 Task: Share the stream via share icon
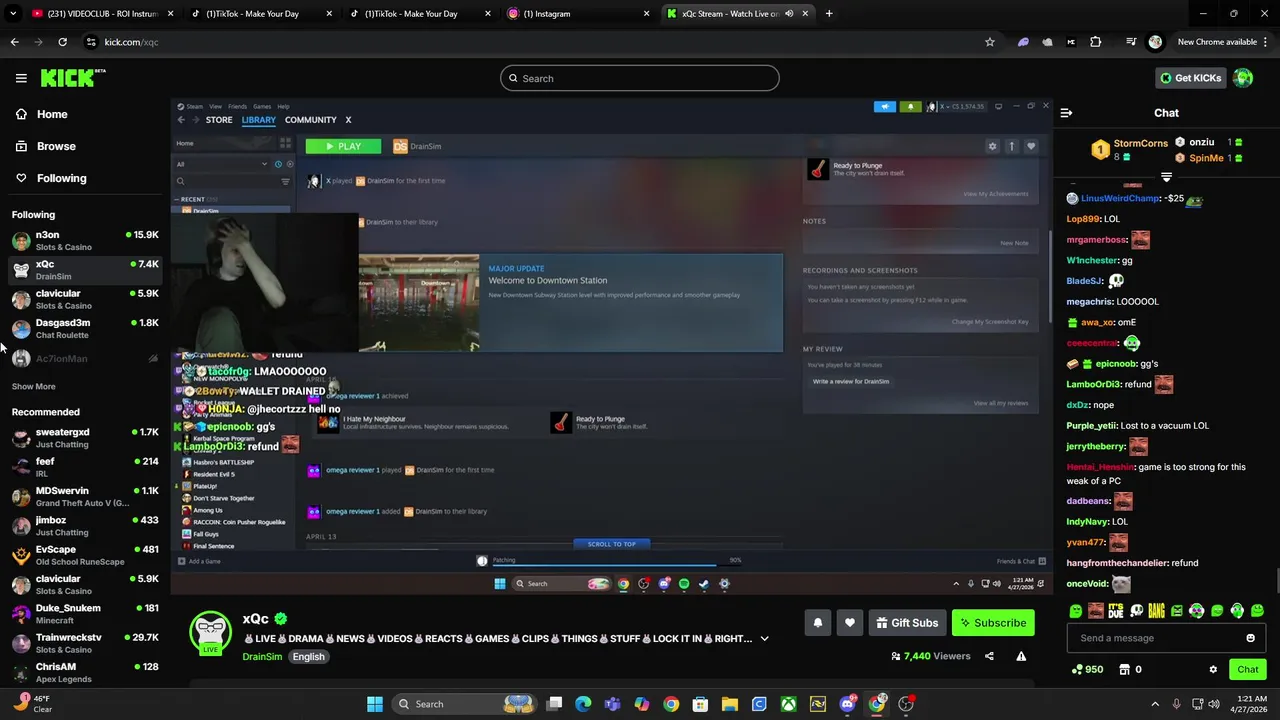pos(989,656)
